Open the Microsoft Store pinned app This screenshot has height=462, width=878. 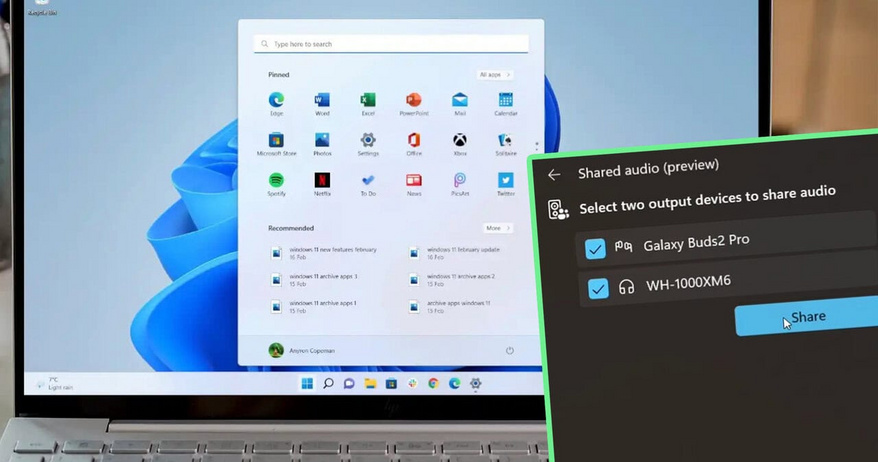276,141
